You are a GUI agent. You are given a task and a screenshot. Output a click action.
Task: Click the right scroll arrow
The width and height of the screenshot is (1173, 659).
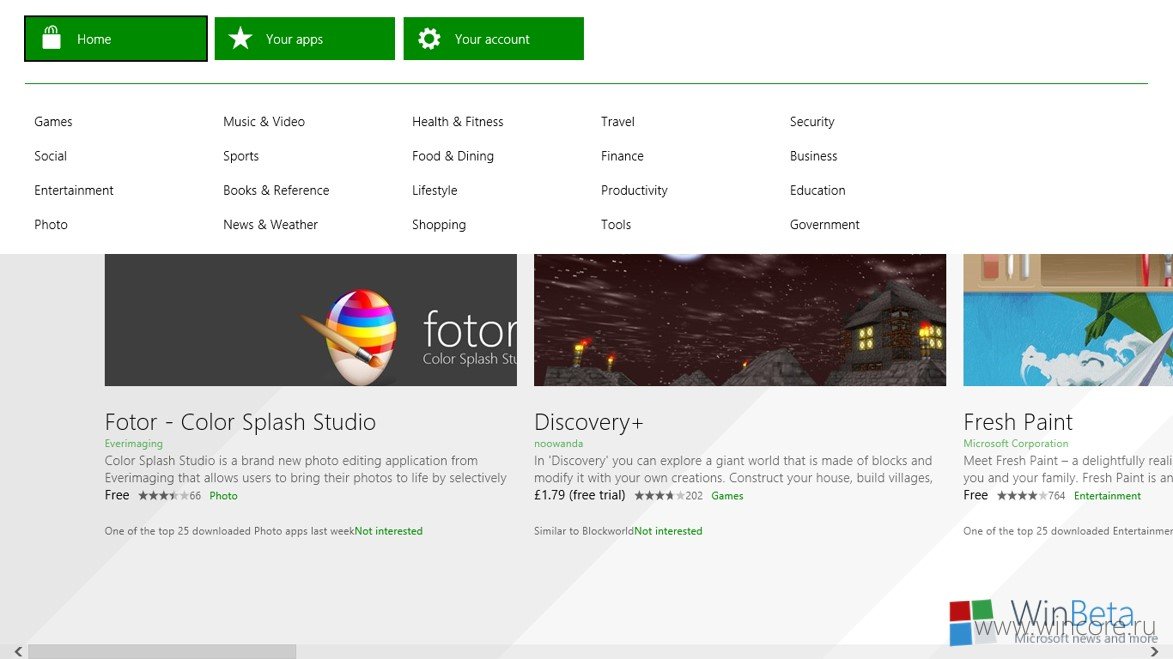pyautogui.click(x=1154, y=652)
